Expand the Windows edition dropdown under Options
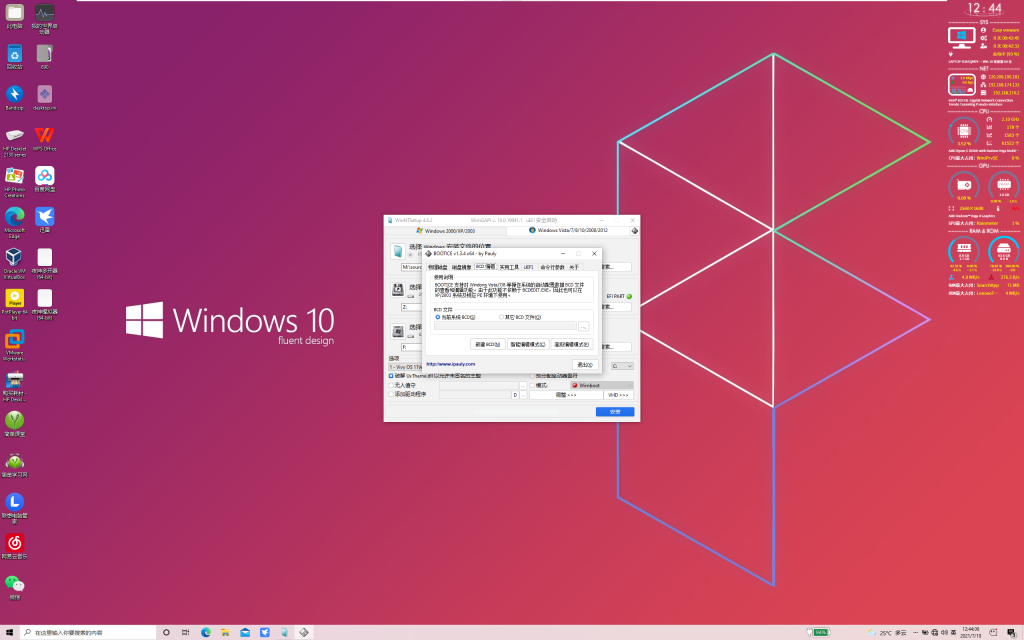Viewport: 1024px width, 640px height. [x=405, y=367]
